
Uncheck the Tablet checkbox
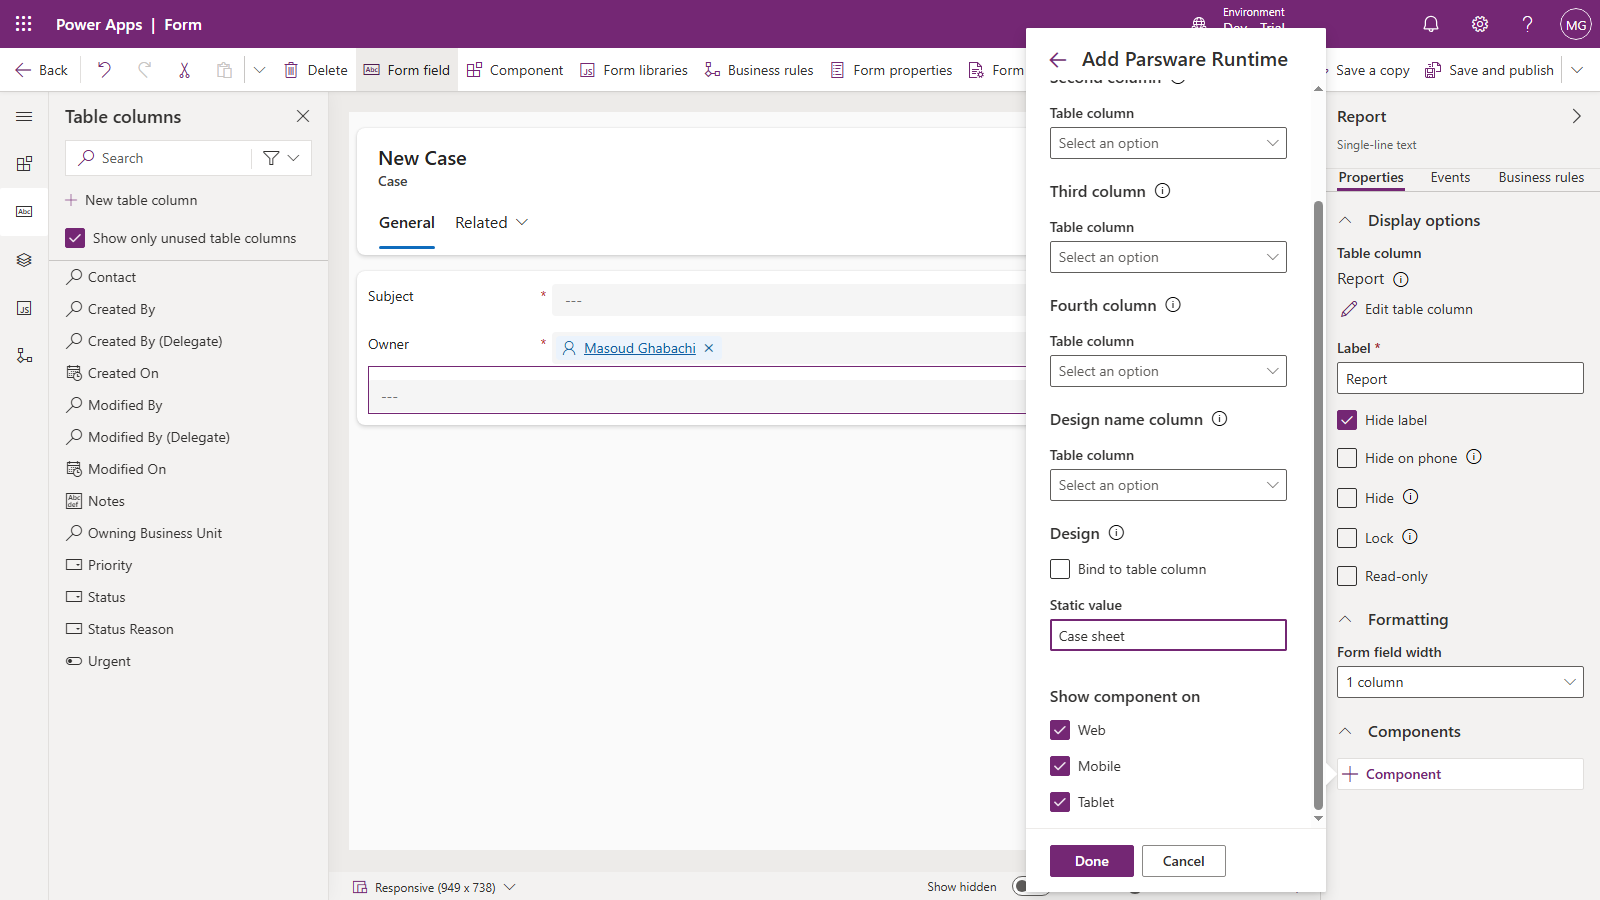click(x=1060, y=802)
